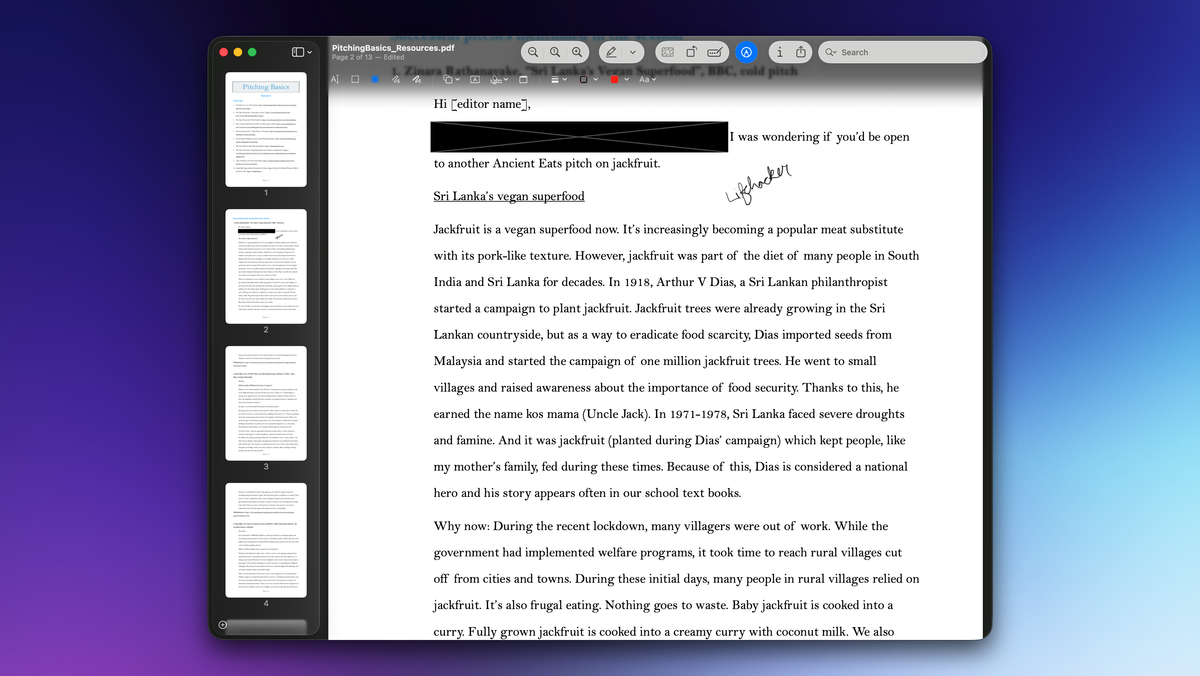Select the Sketch tool in markup bar
The image size is (1200, 676).
(x=396, y=80)
